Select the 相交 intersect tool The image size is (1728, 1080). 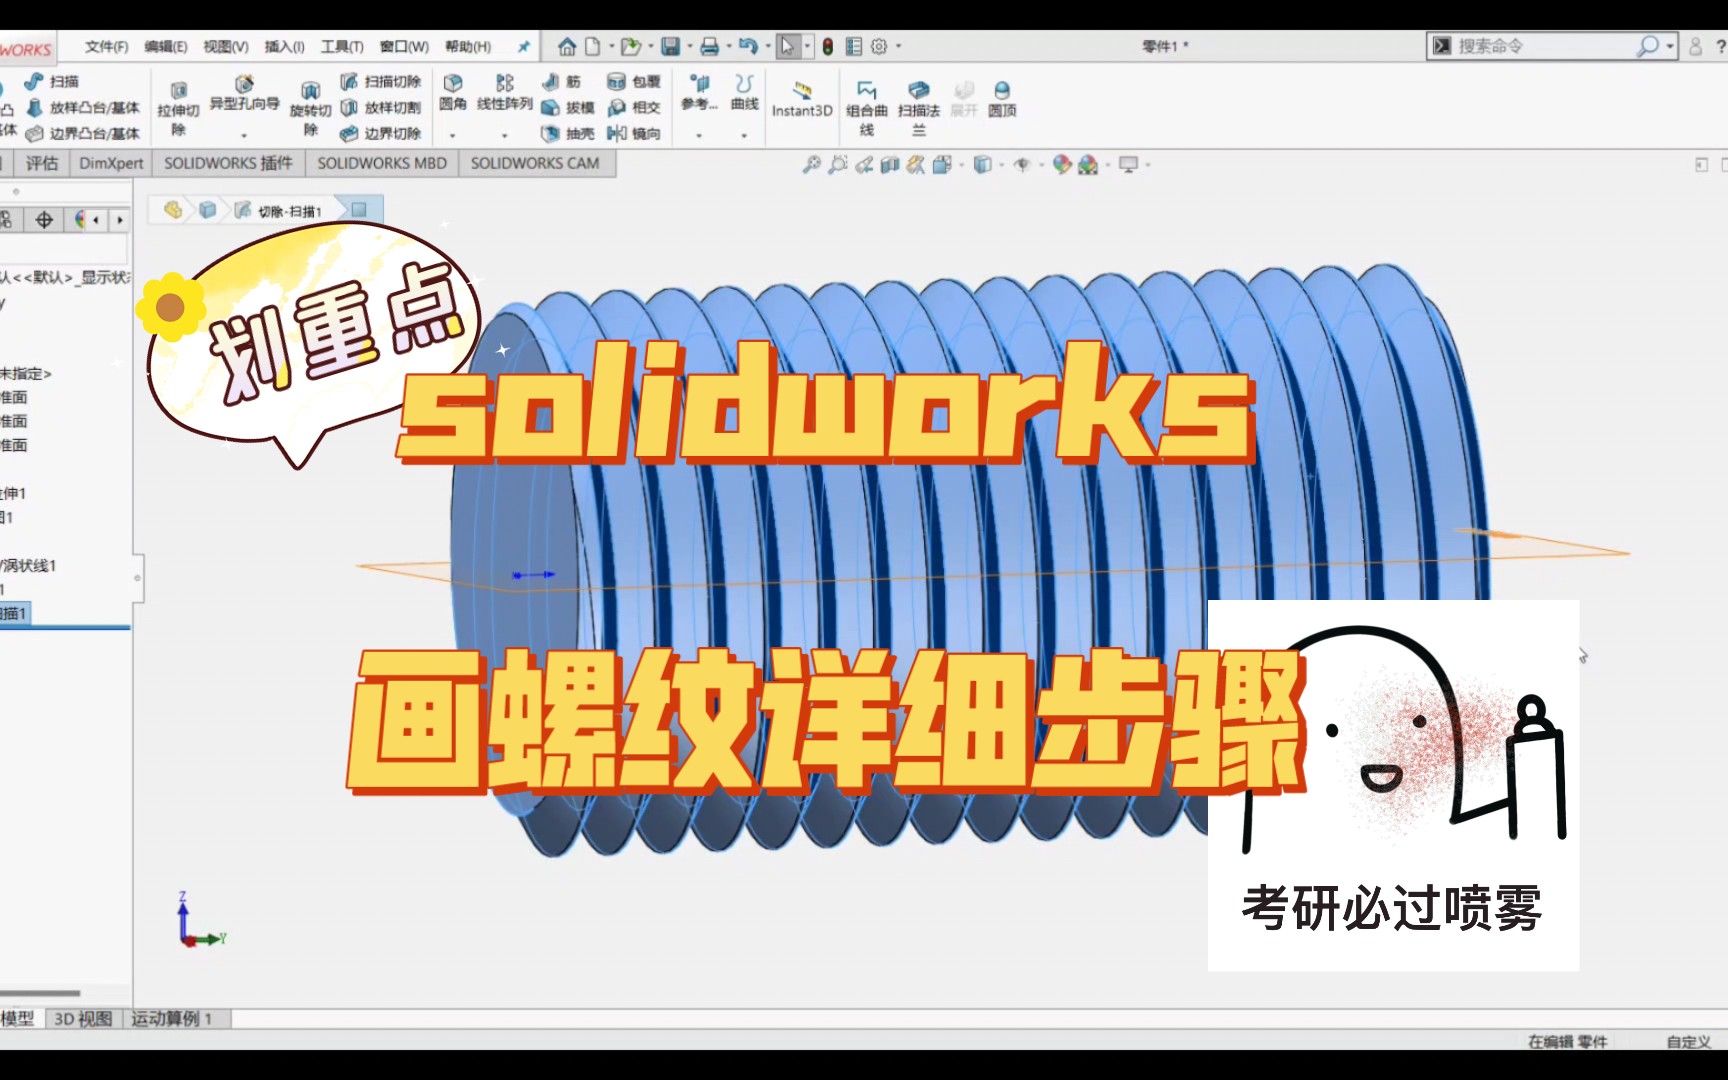tap(634, 107)
